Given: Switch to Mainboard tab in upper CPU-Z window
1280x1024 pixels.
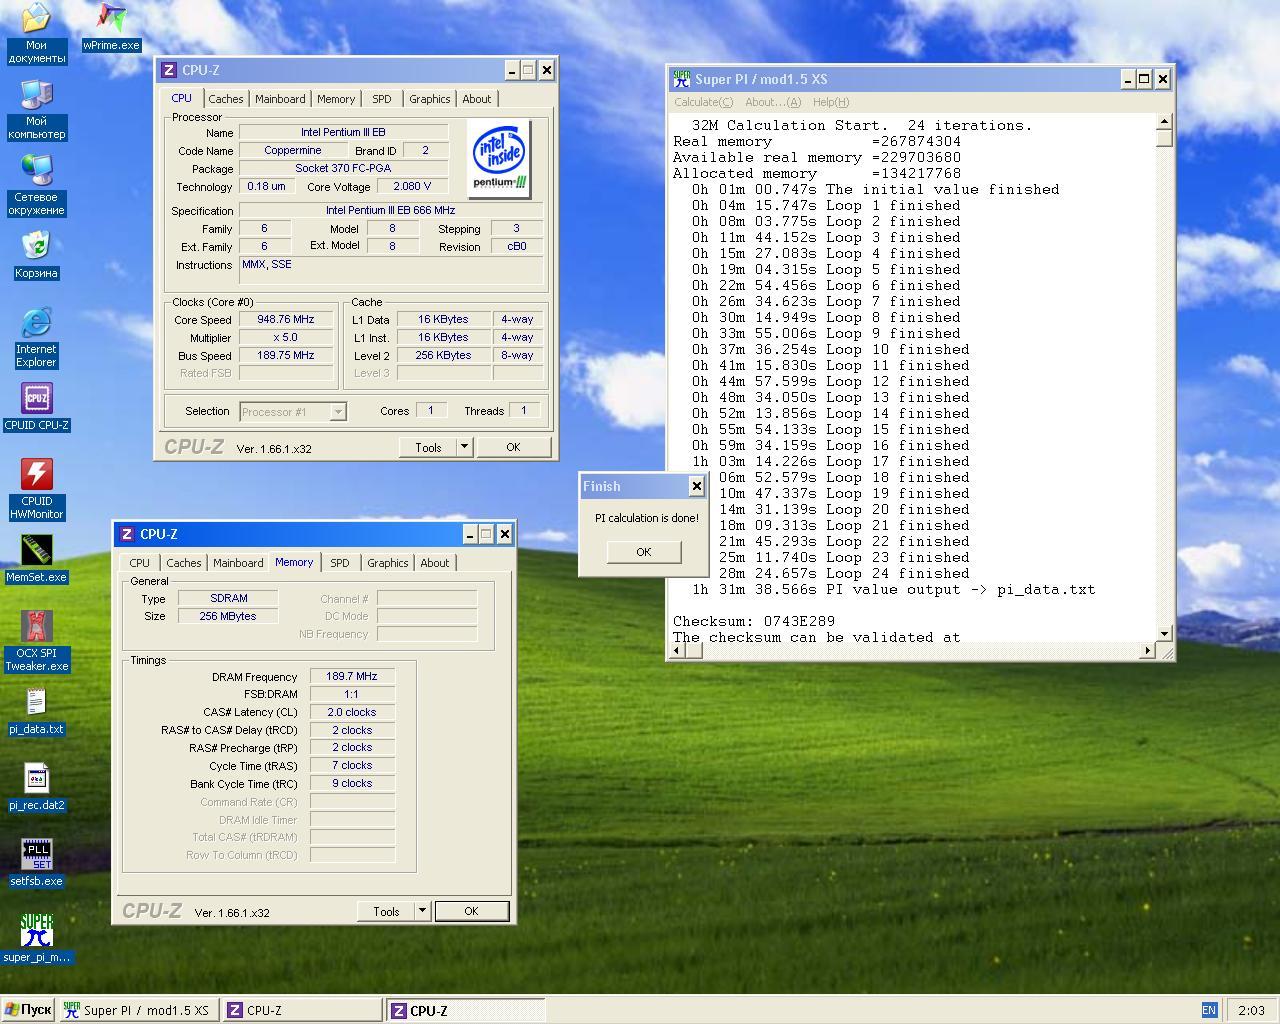Looking at the screenshot, I should [x=280, y=99].
